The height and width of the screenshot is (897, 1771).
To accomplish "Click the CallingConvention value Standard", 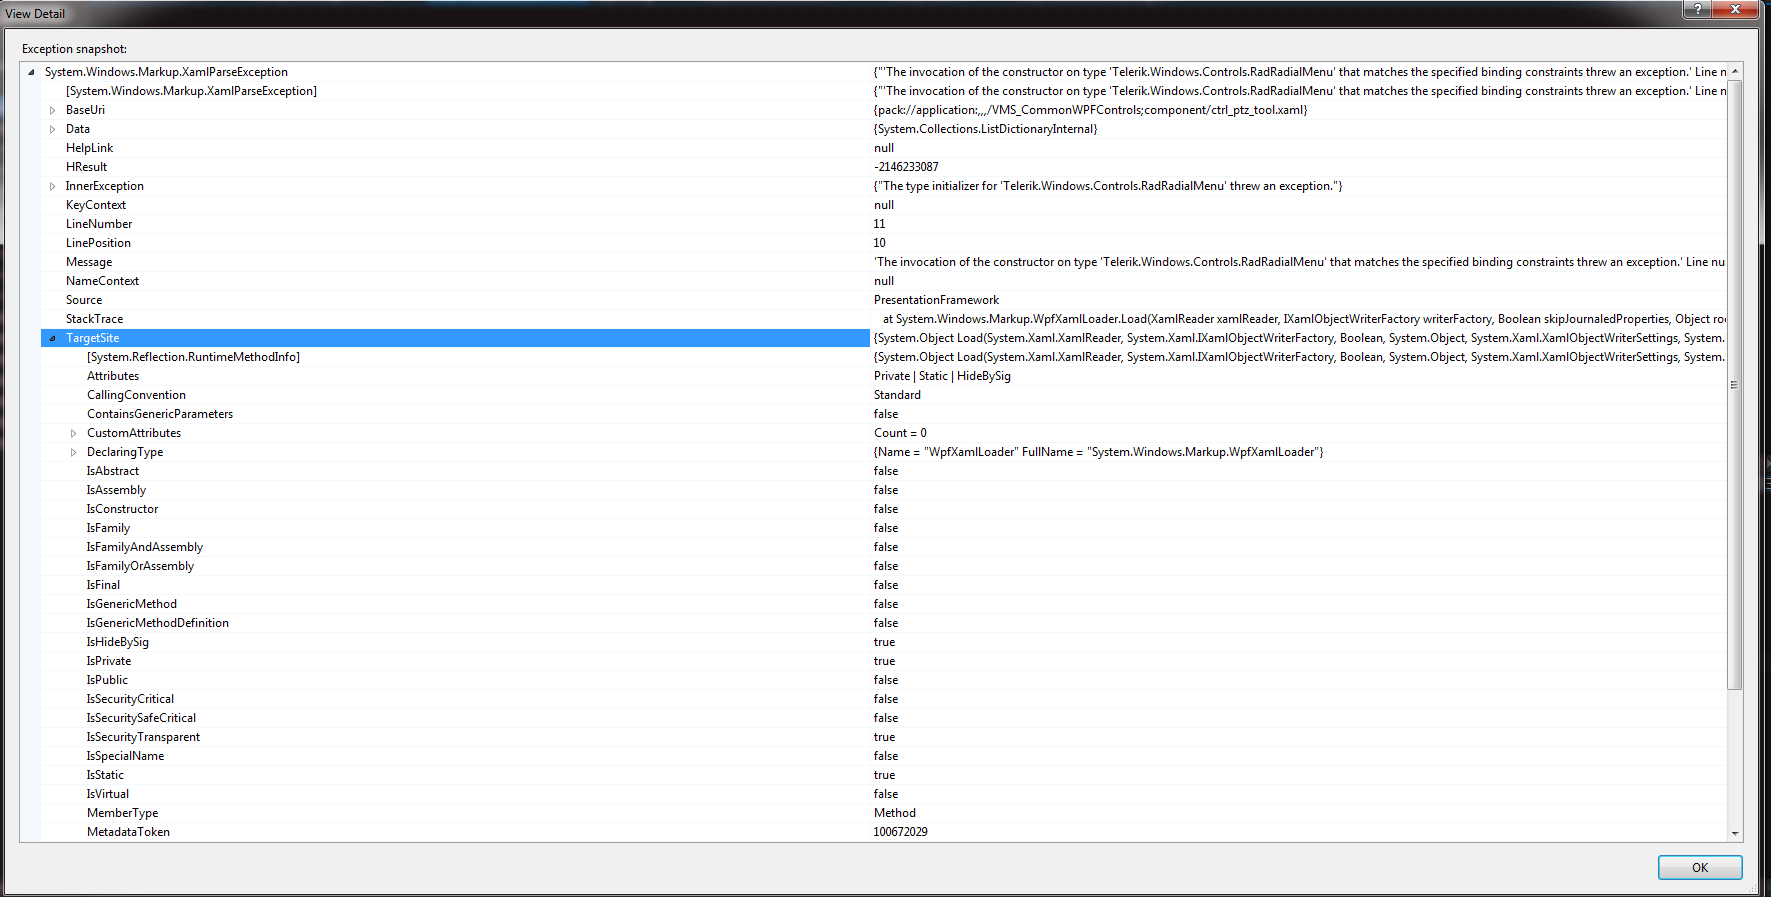I will (x=897, y=395).
